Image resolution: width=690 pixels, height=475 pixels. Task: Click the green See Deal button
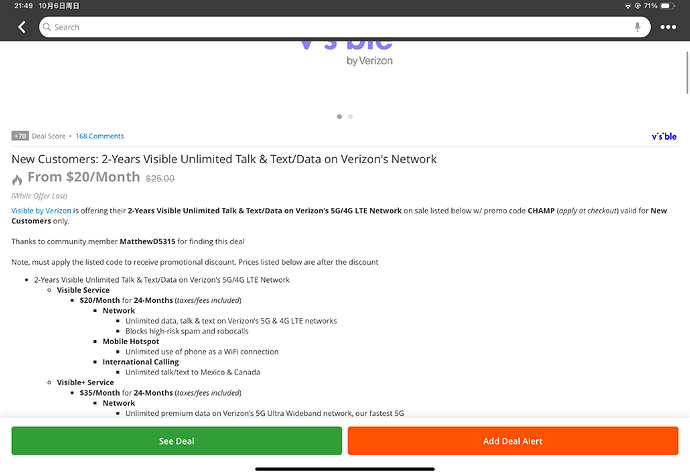pos(176,441)
